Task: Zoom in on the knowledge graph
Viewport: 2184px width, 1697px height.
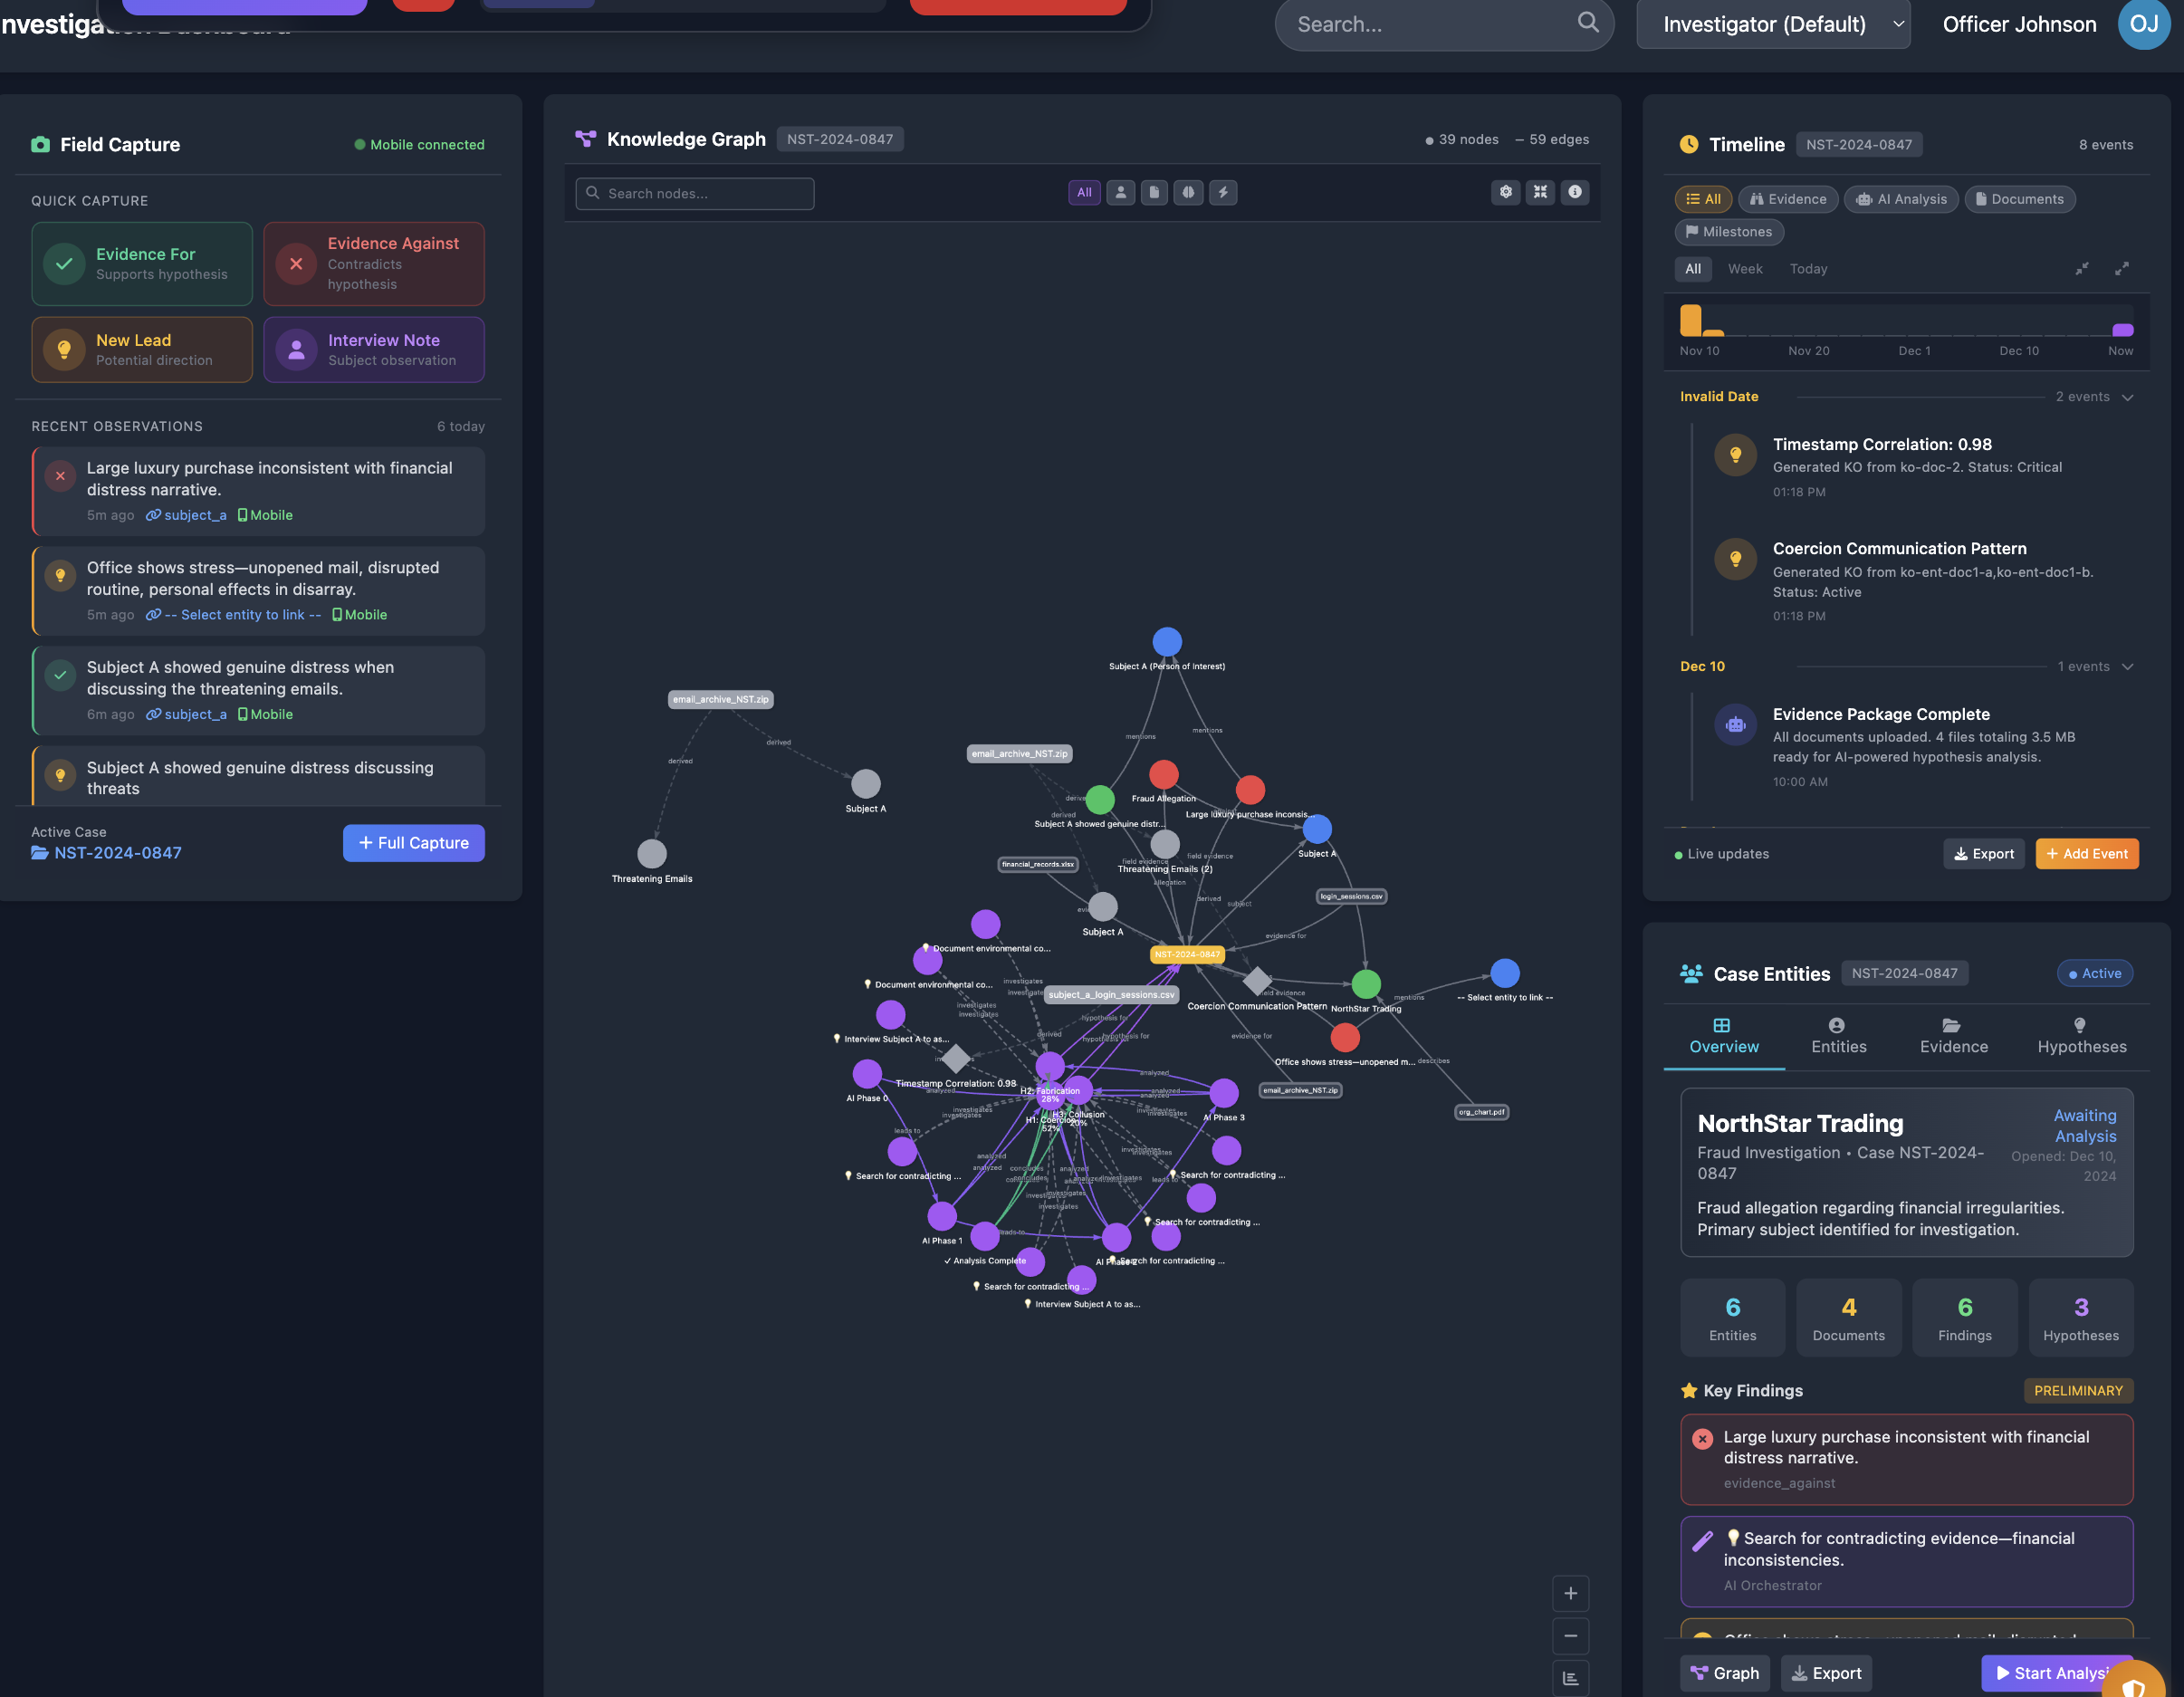Action: click(x=1570, y=1593)
